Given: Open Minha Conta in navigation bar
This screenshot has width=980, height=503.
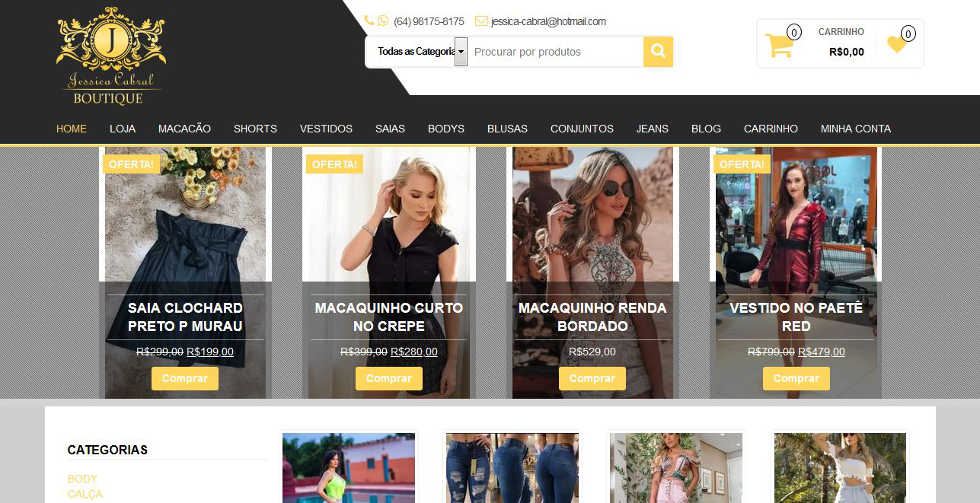Looking at the screenshot, I should (855, 128).
